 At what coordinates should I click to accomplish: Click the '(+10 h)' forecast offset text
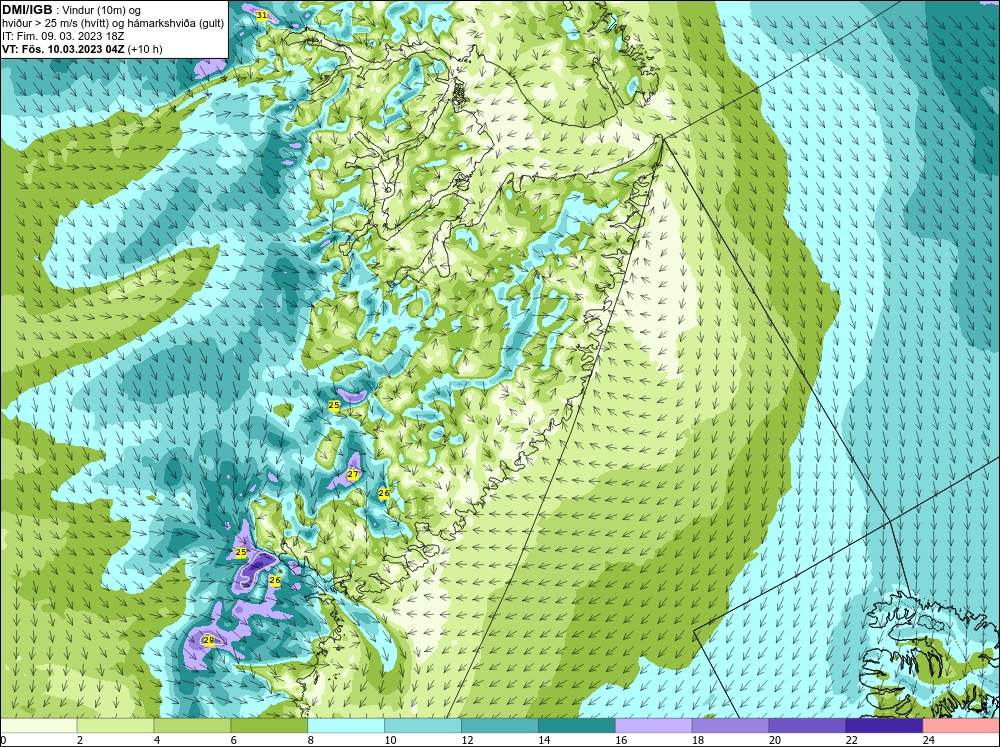click(145, 49)
